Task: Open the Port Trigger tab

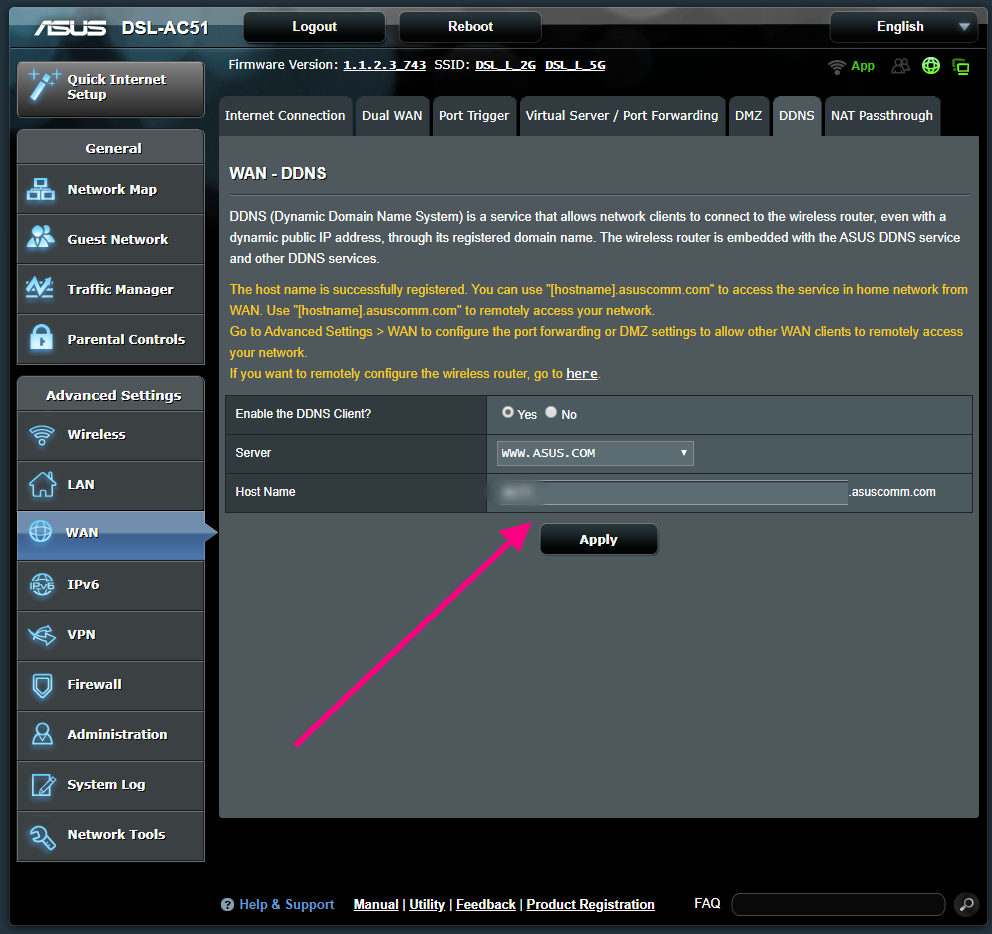Action: 474,116
